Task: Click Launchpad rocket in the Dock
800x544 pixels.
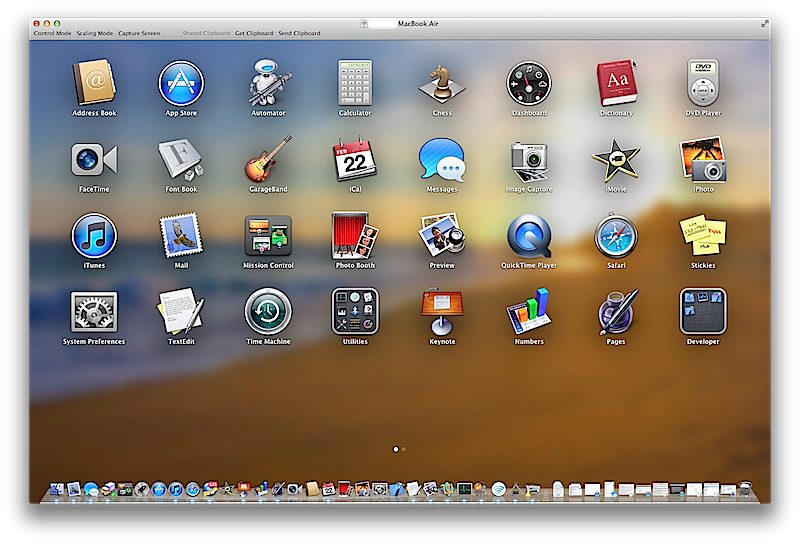Action: [x=141, y=489]
